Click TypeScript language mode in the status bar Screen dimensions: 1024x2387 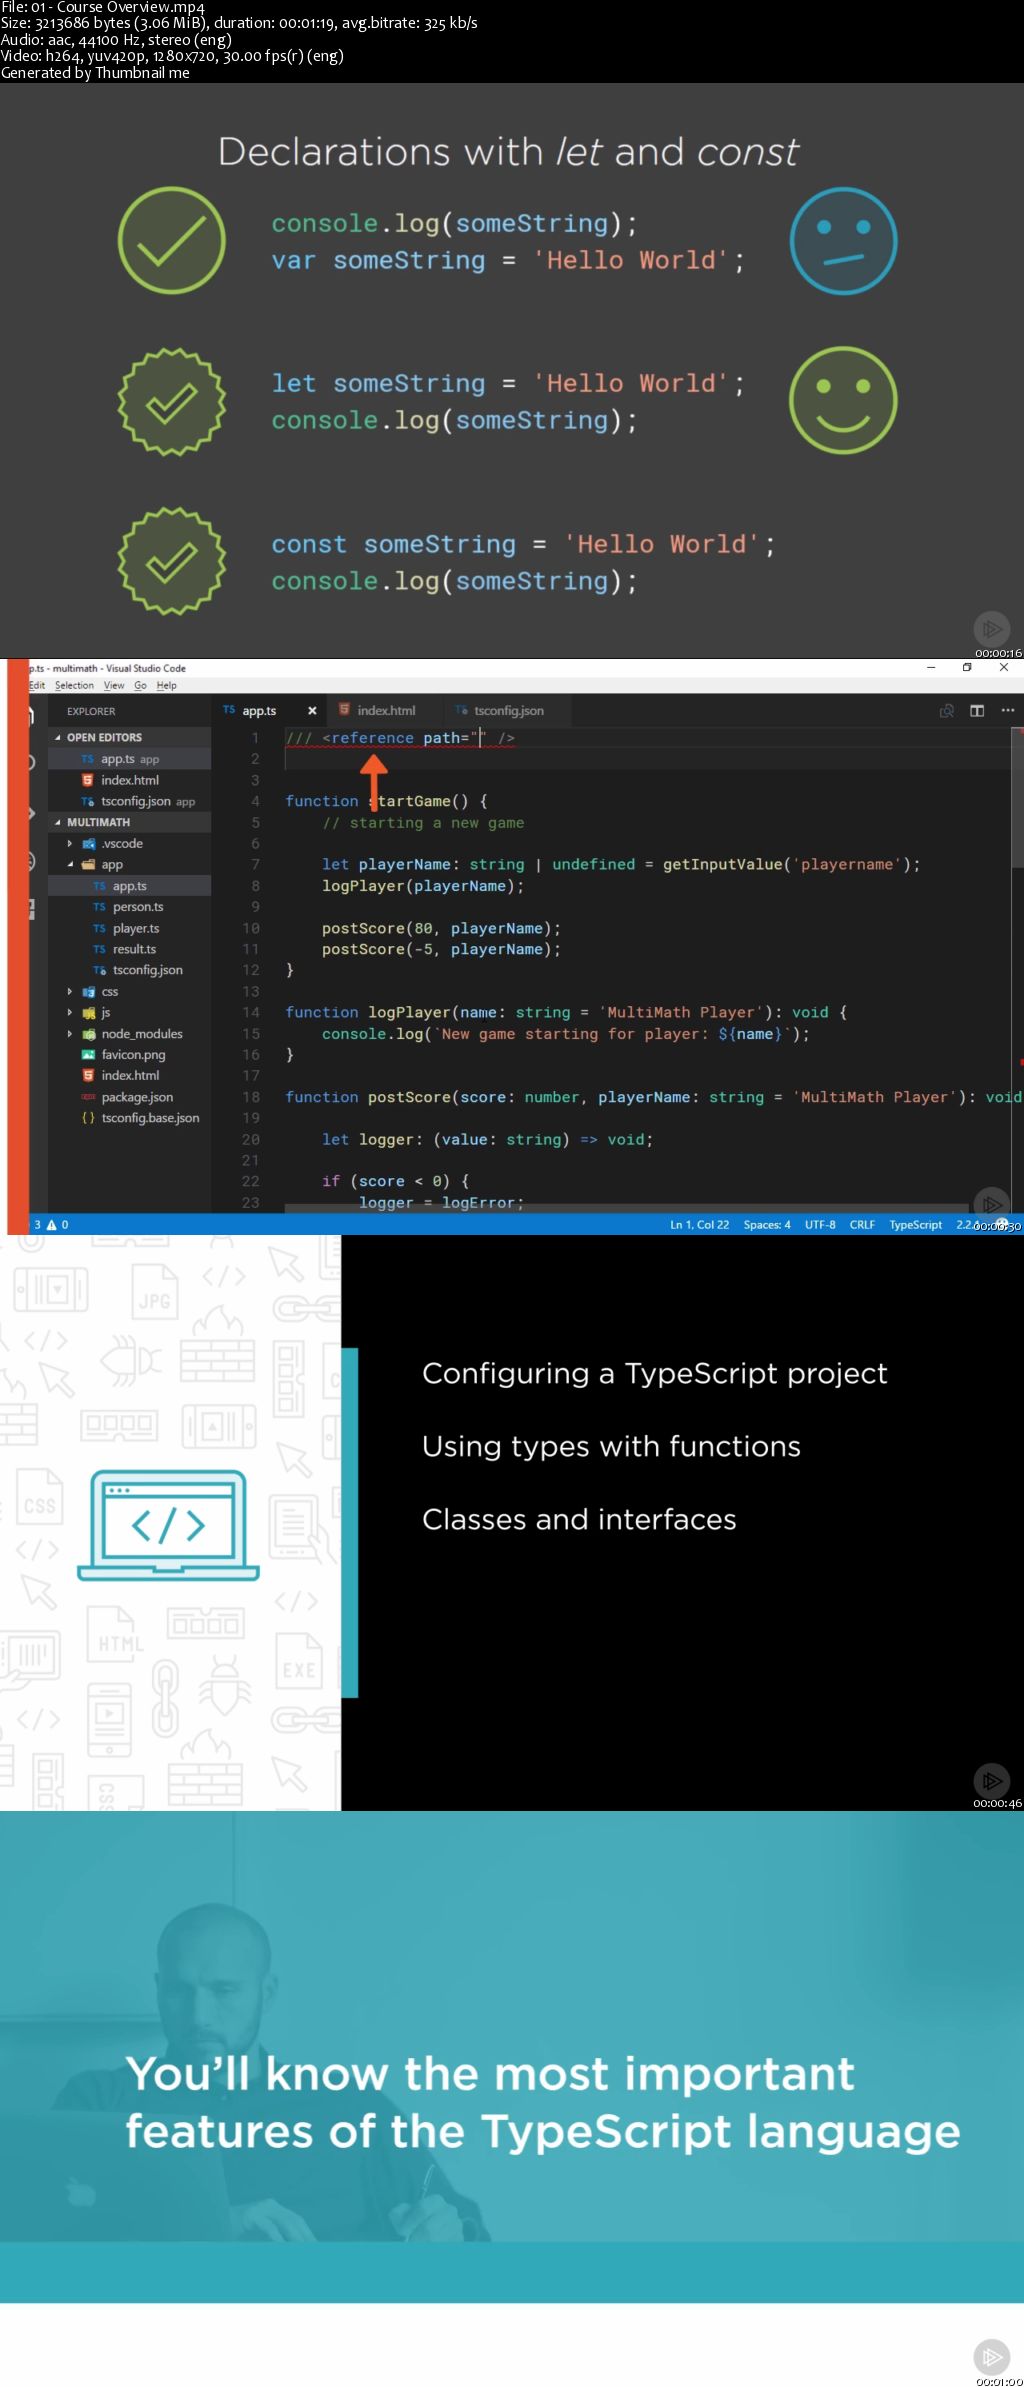pos(916,1225)
